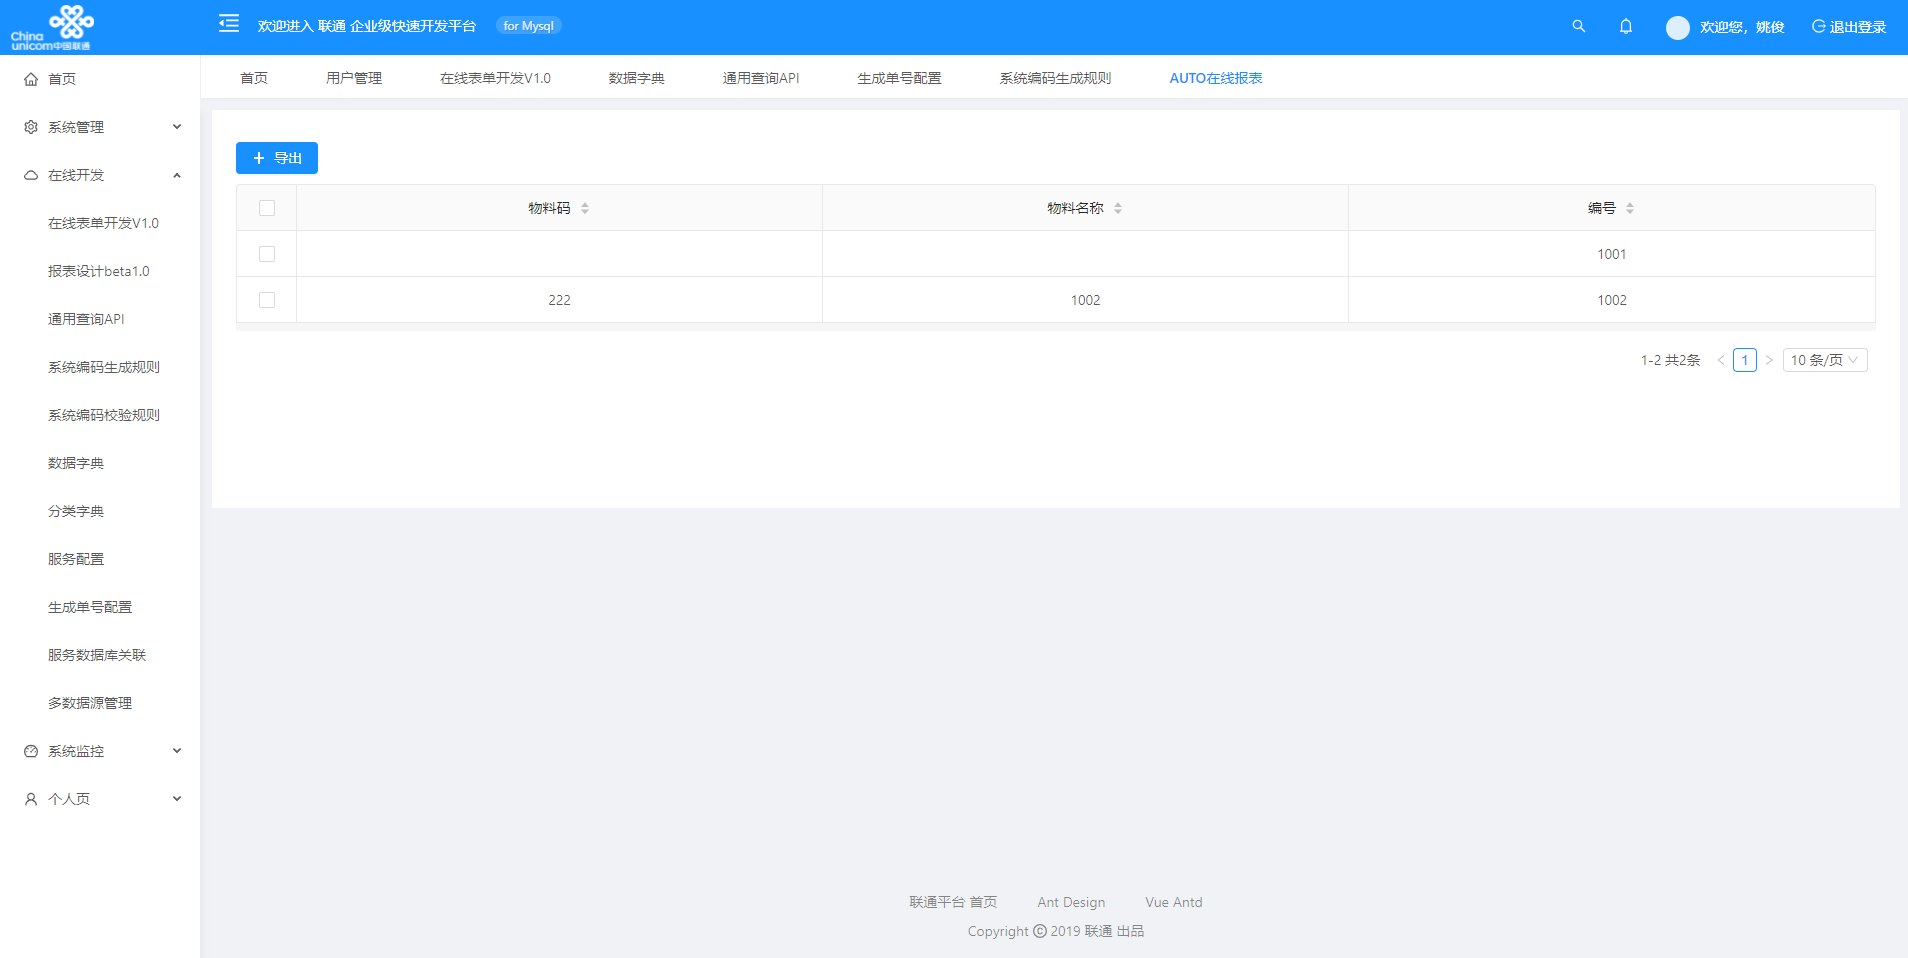Viewport: 1908px width, 958px height.
Task: Click the 222 cell in 物料码 column
Action: [559, 300]
